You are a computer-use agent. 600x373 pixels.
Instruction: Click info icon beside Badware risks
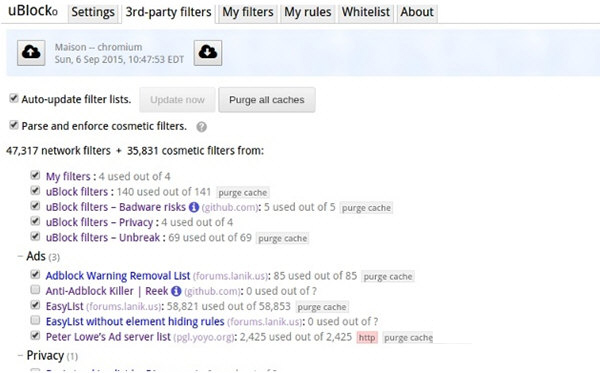tap(194, 207)
